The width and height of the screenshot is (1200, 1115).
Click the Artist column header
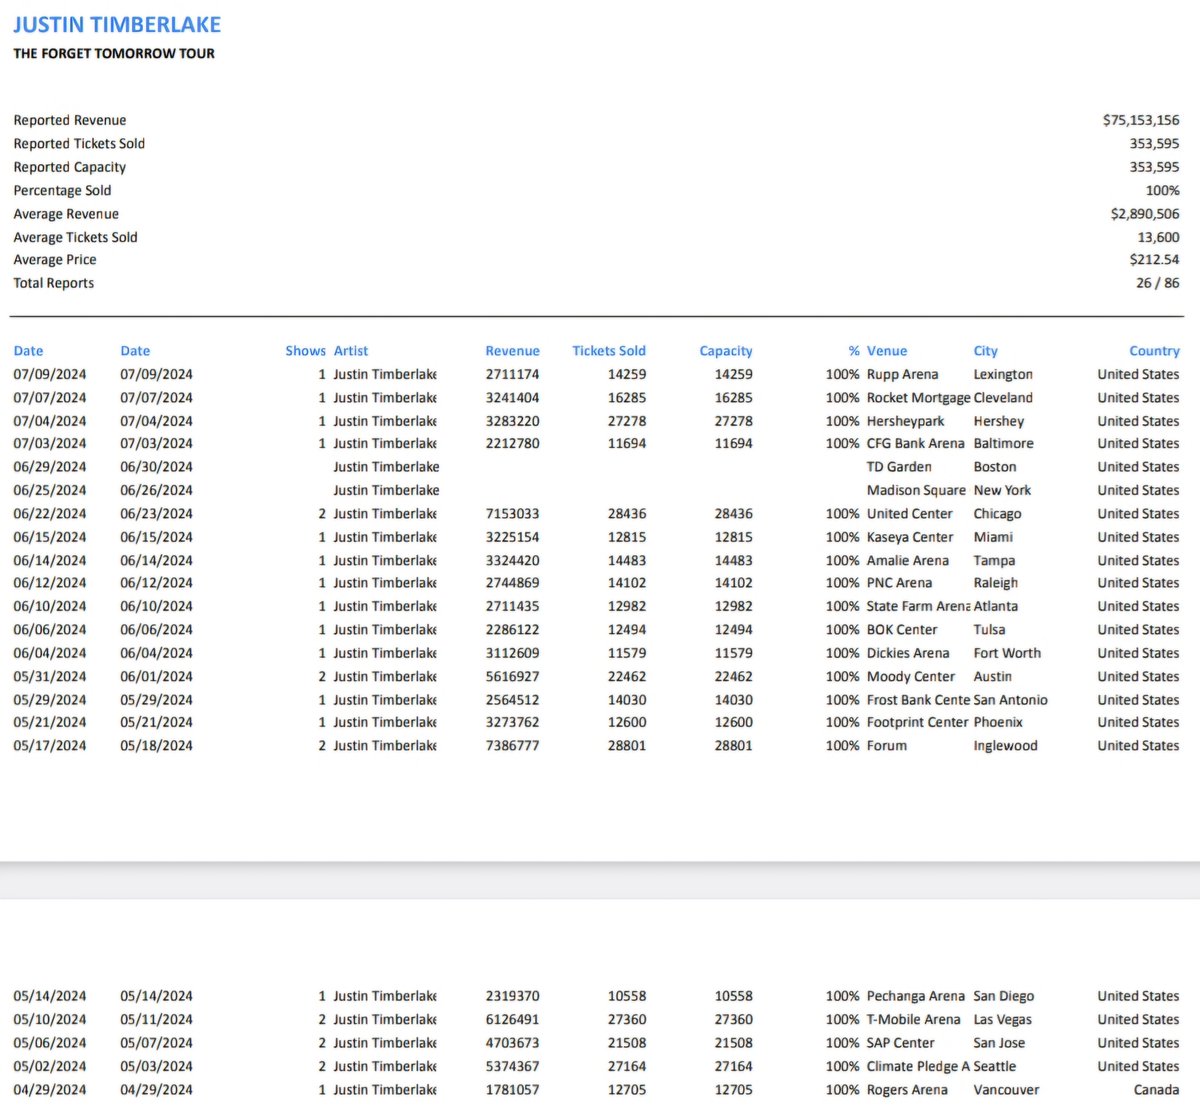[351, 351]
